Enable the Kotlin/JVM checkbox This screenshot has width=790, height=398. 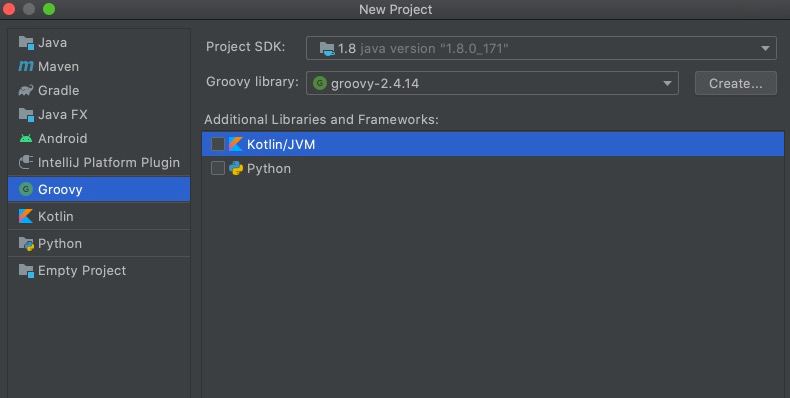click(x=218, y=144)
